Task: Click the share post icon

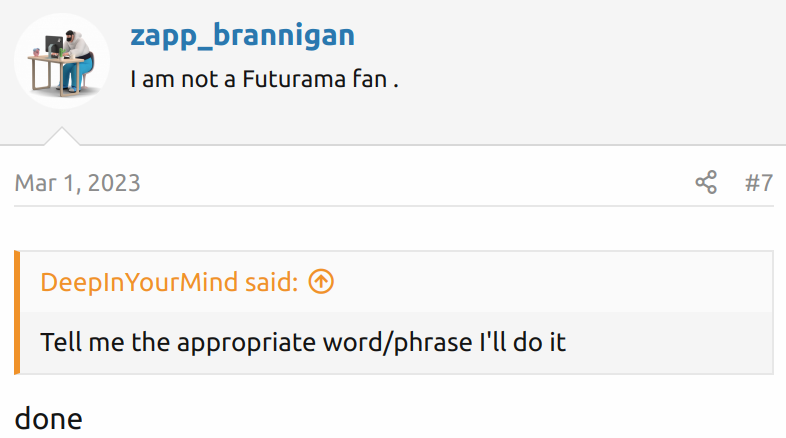Action: click(x=706, y=183)
